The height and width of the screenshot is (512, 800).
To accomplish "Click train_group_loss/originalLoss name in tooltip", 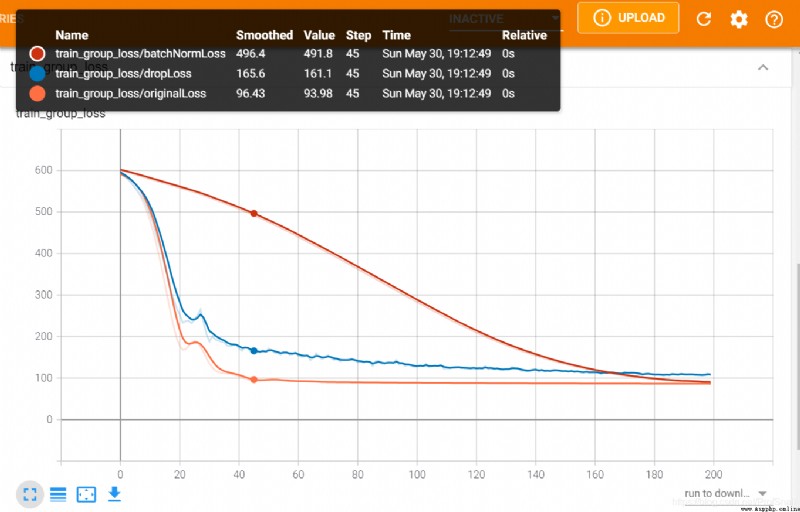I will [131, 93].
